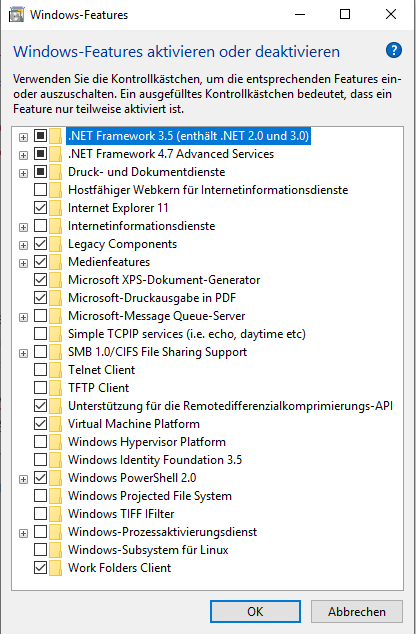This screenshot has height=634, width=416.
Task: Select 'Work Folders Client' label text
Action: pos(119,568)
